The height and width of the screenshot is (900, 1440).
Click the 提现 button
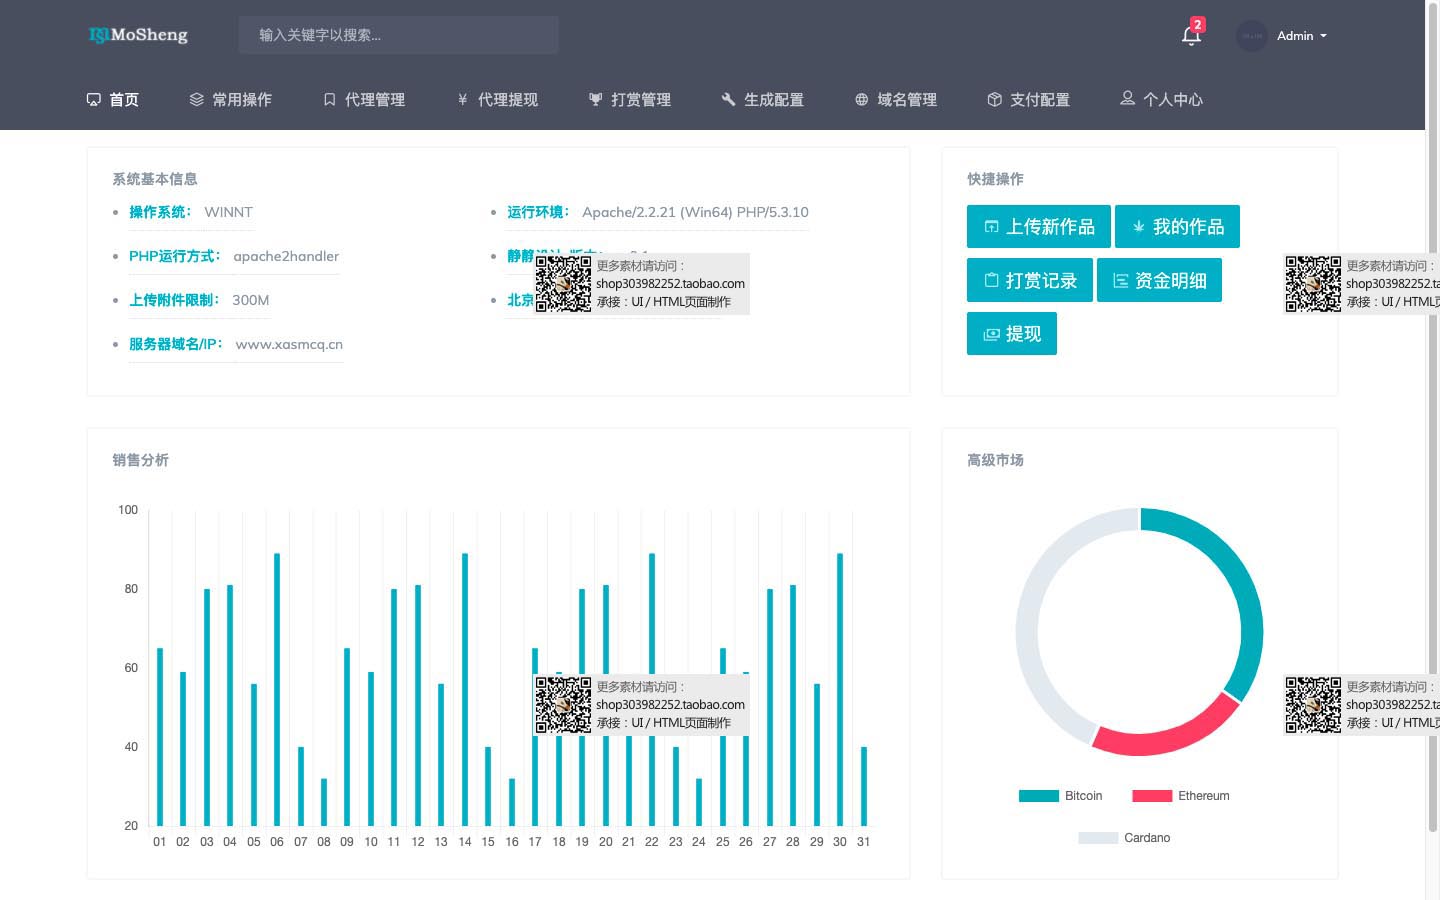[1011, 334]
